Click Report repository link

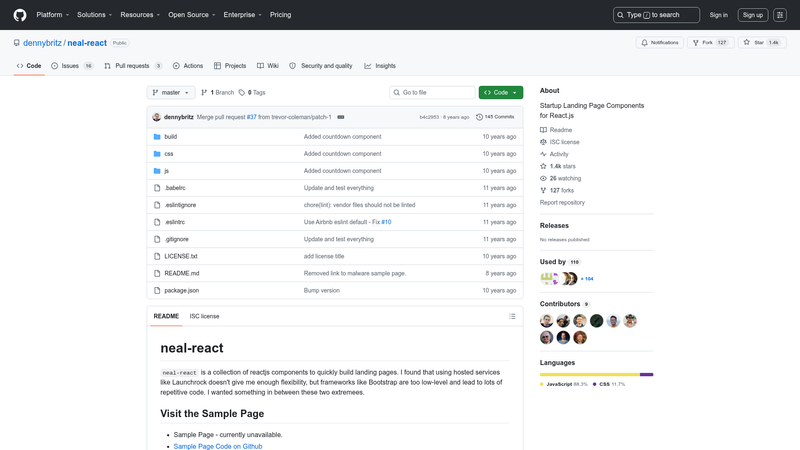click(x=562, y=203)
